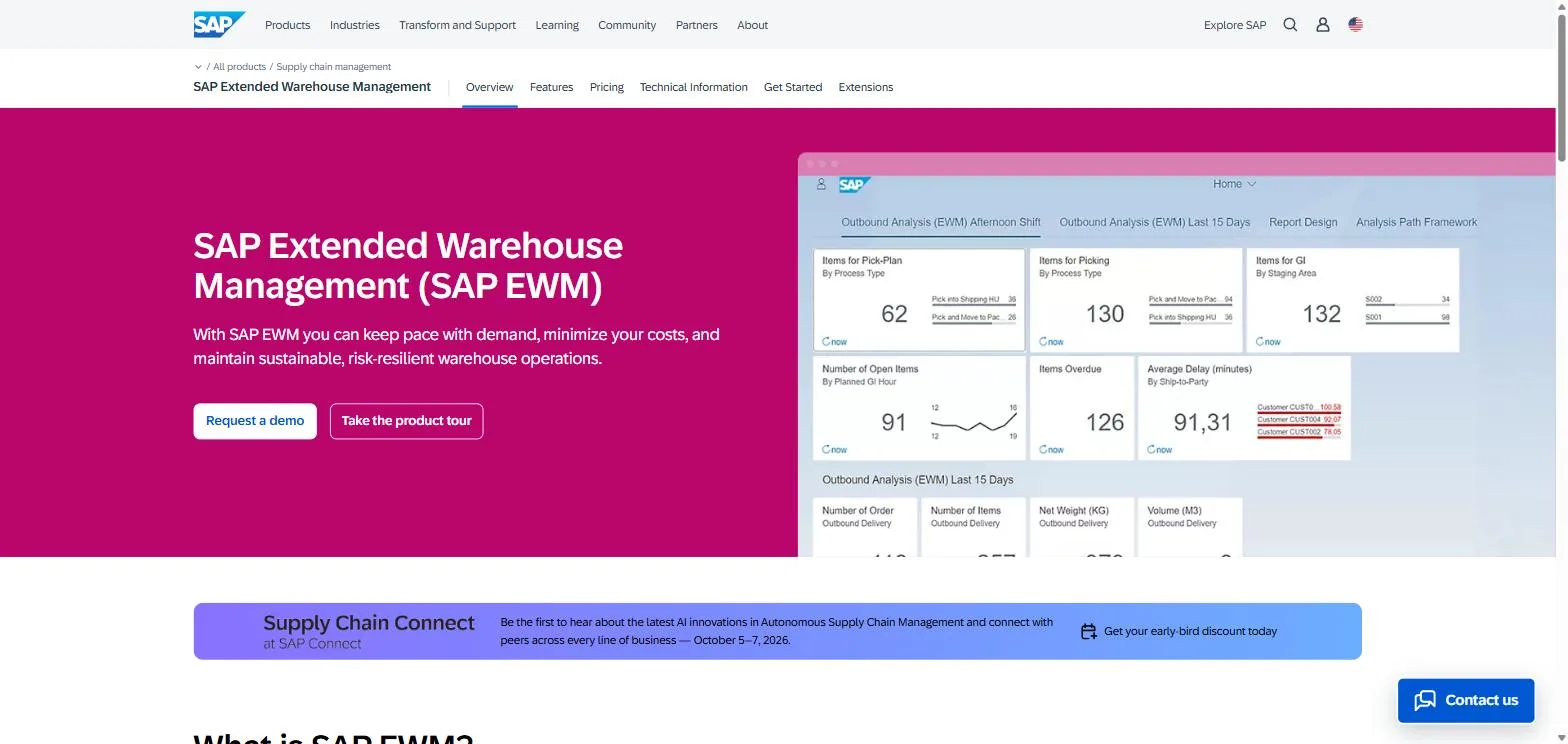Open the user account icon

(1323, 25)
